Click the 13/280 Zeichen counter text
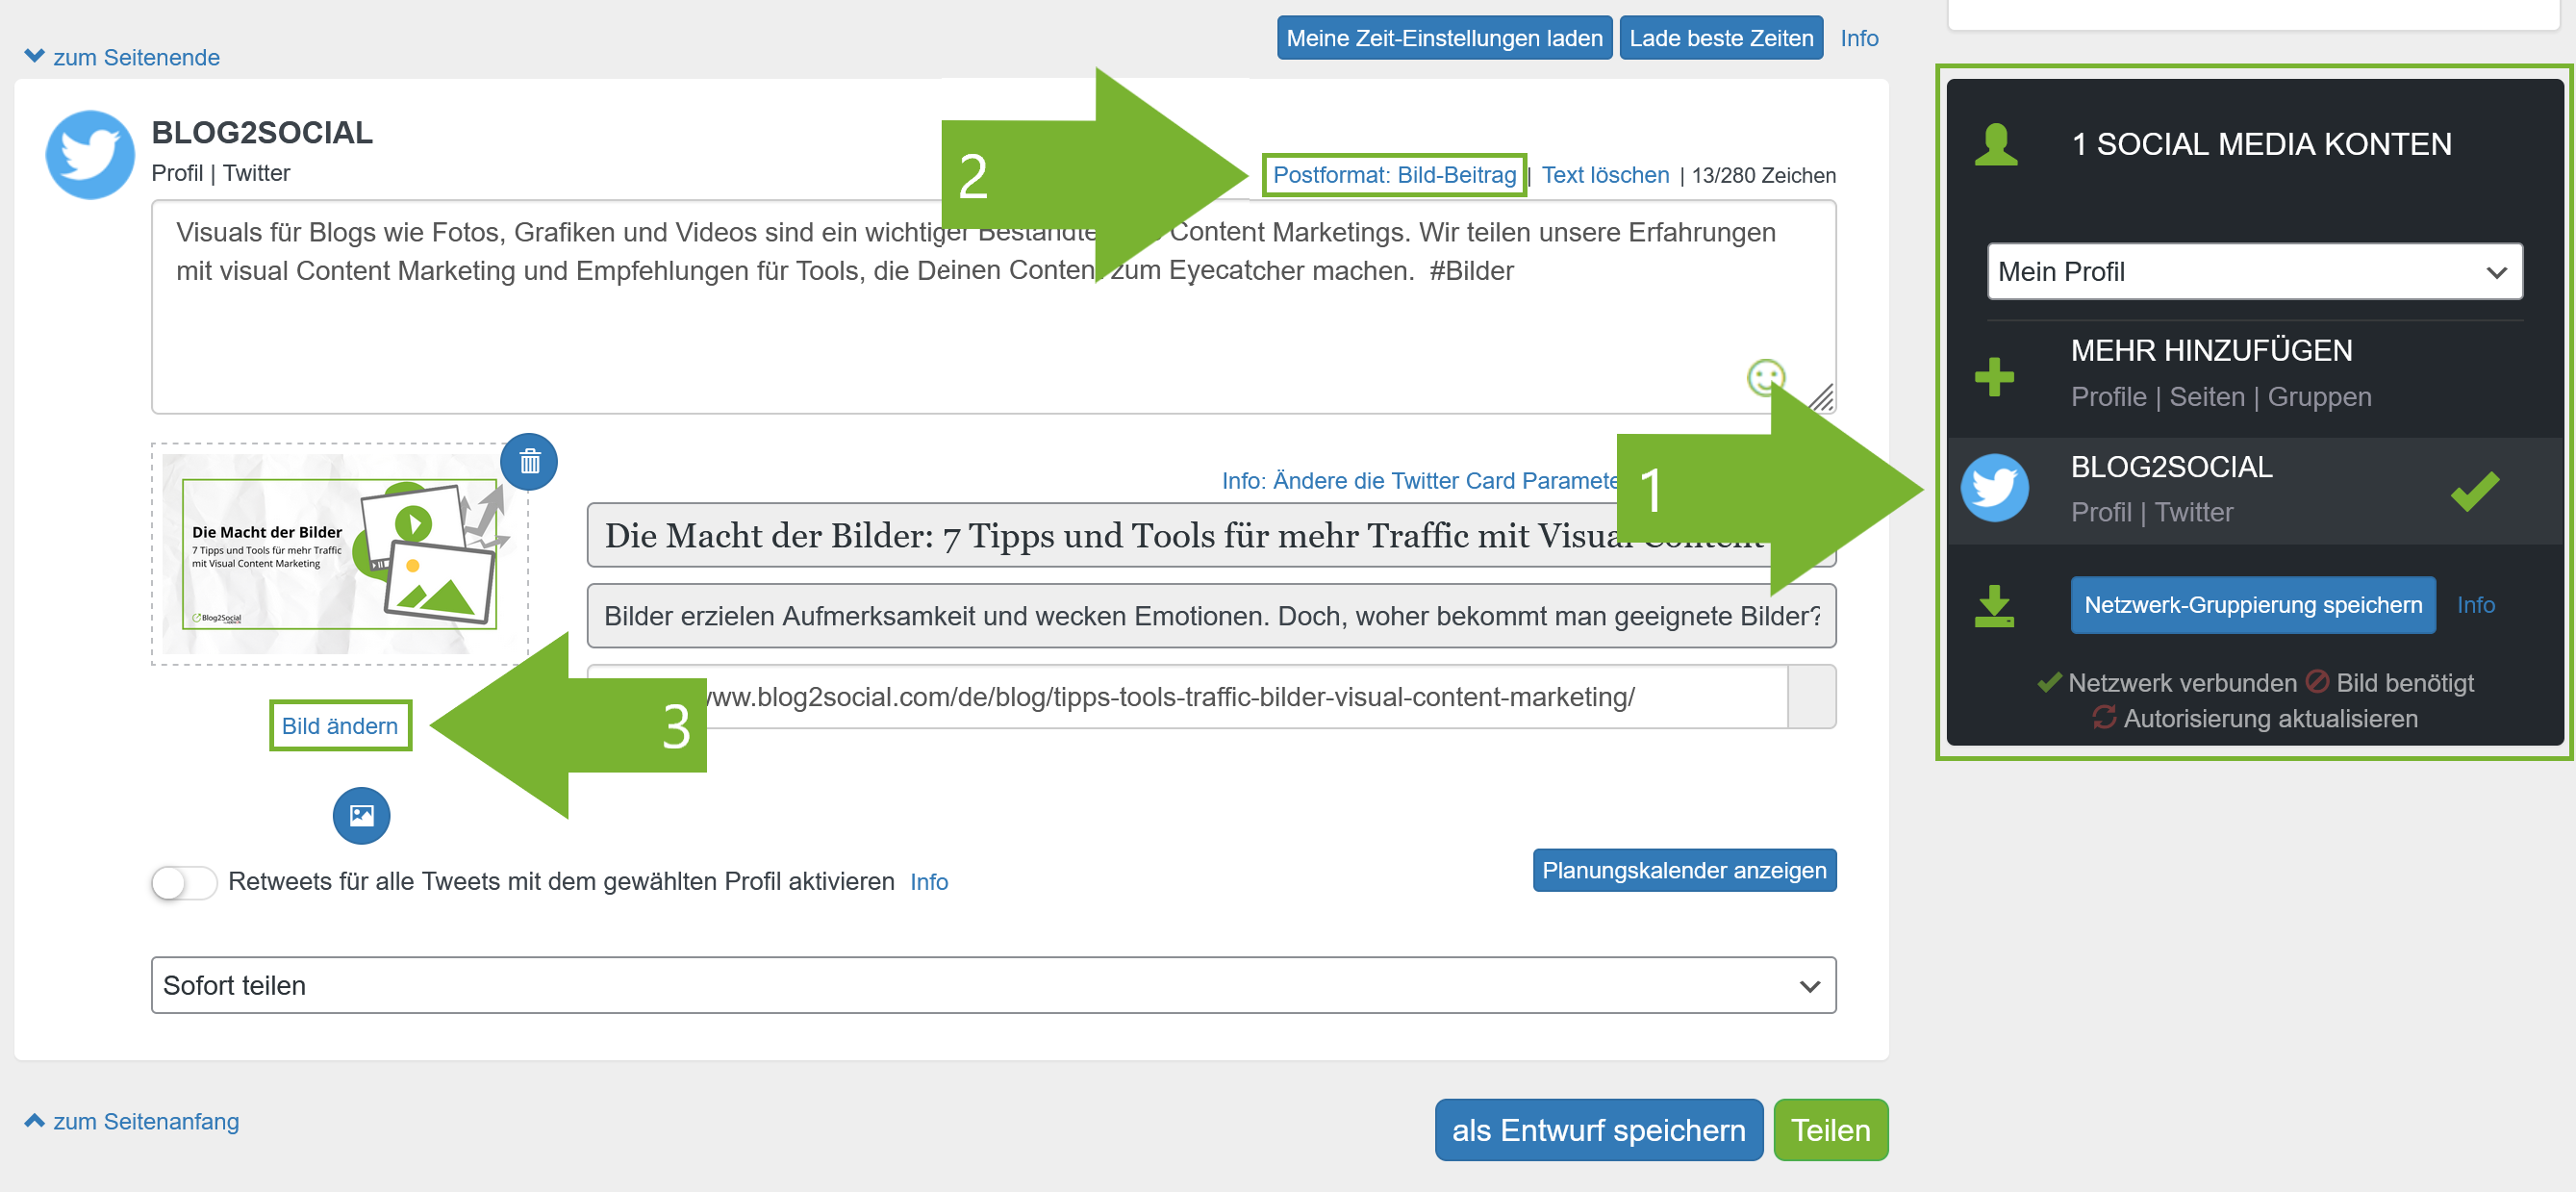 [1763, 175]
